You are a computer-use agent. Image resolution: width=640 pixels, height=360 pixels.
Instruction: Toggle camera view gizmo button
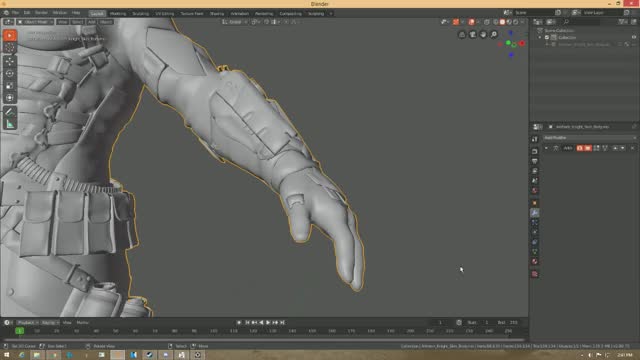click(473, 34)
